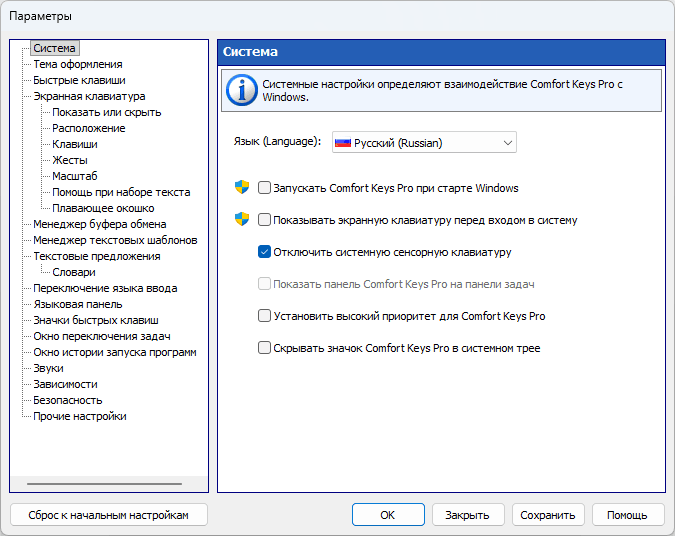Click the arrow of the language combo box

pos(508,143)
